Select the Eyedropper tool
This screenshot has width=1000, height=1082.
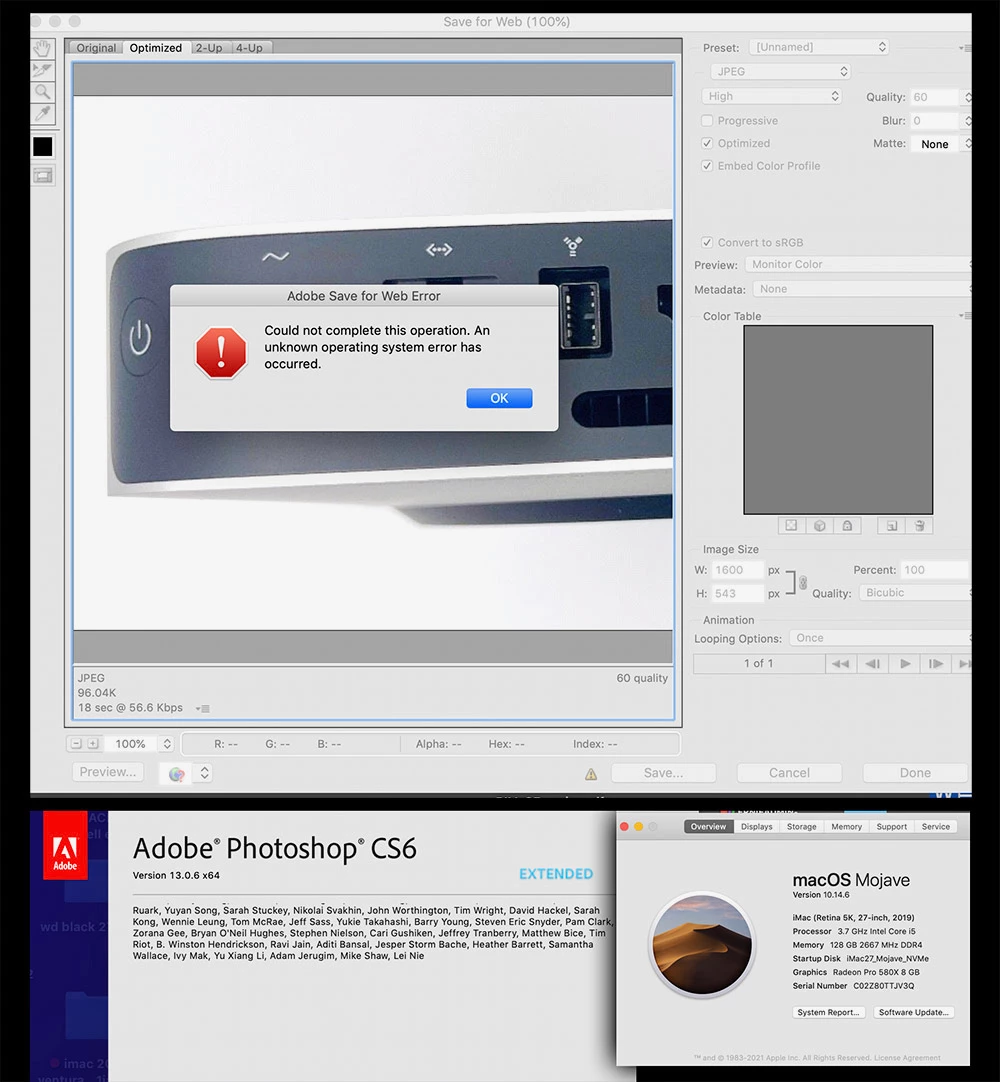coord(43,113)
